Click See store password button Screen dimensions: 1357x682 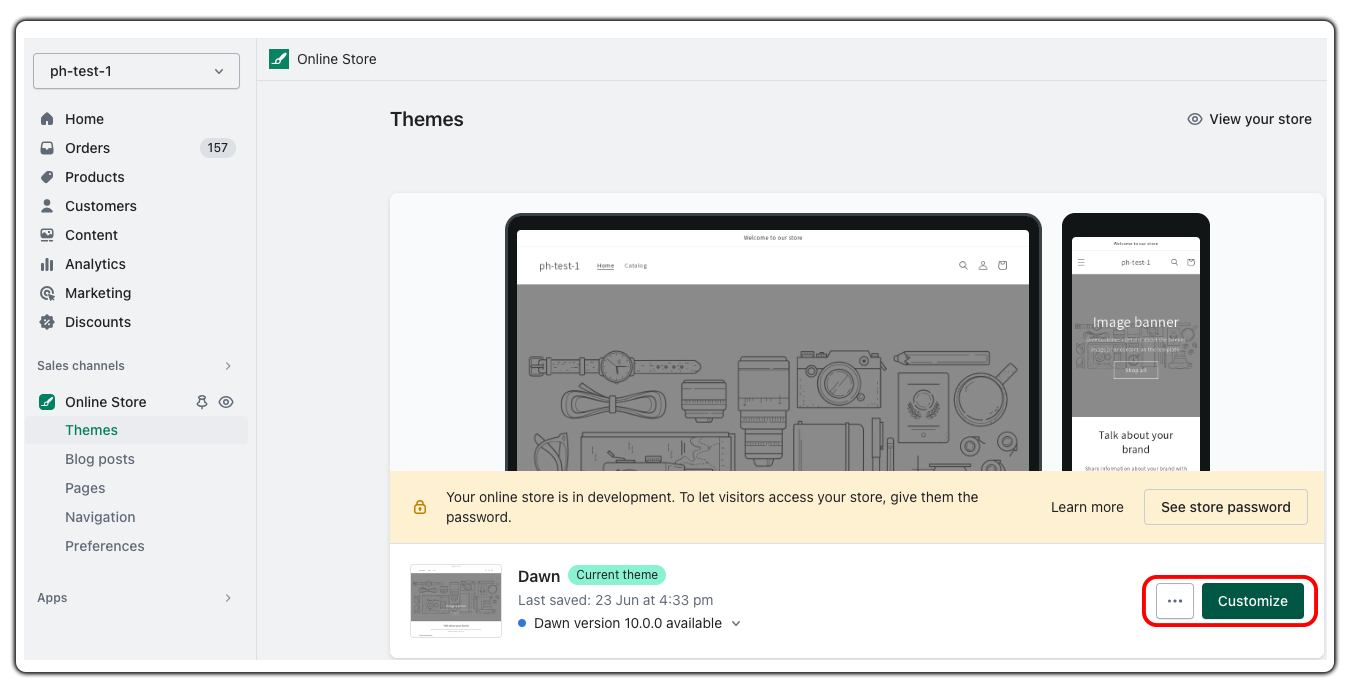1226,507
